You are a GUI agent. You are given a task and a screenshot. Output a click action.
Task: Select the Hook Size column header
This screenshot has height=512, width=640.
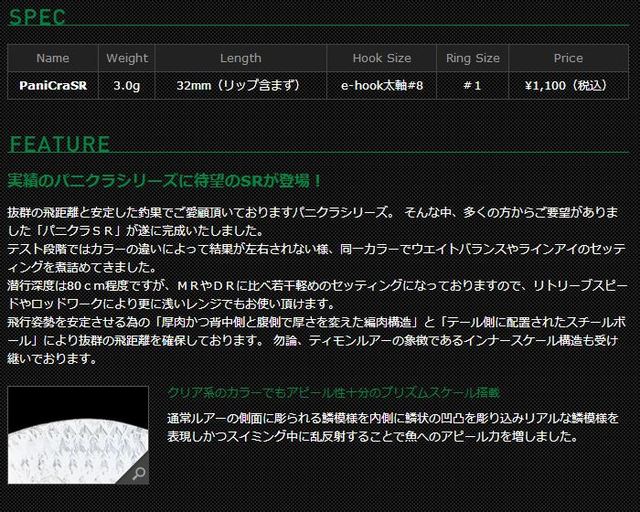tap(382, 58)
